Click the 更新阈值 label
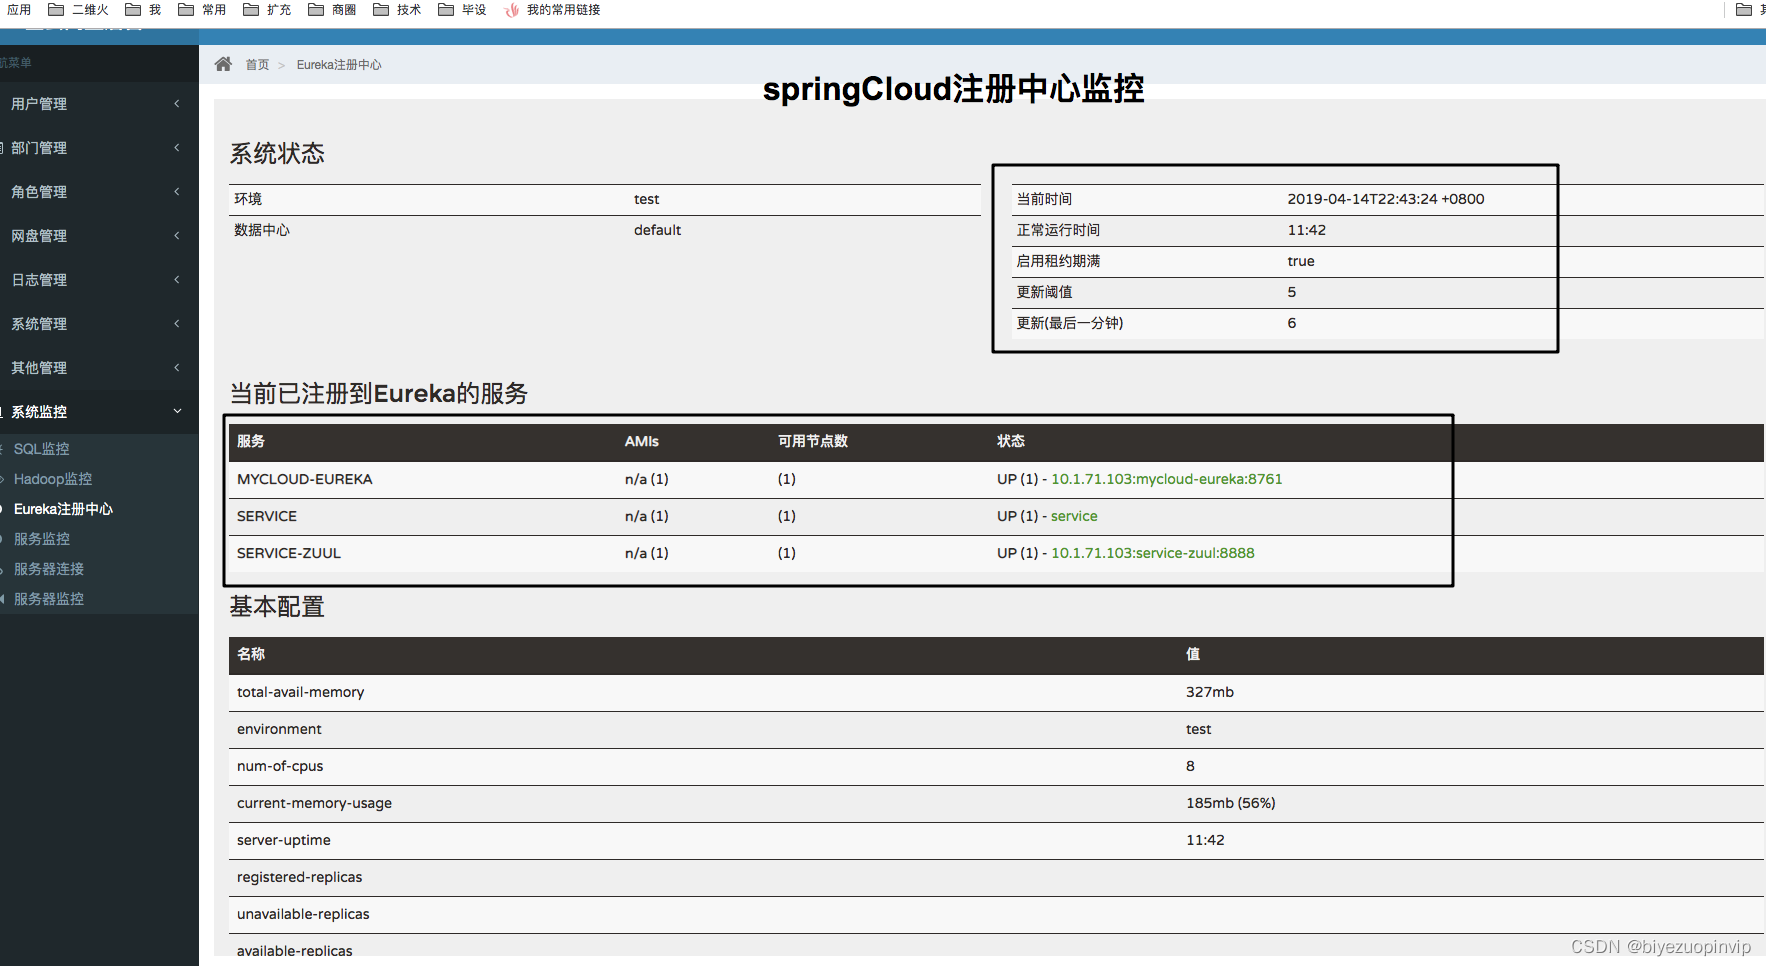The width and height of the screenshot is (1766, 966). (x=1044, y=292)
